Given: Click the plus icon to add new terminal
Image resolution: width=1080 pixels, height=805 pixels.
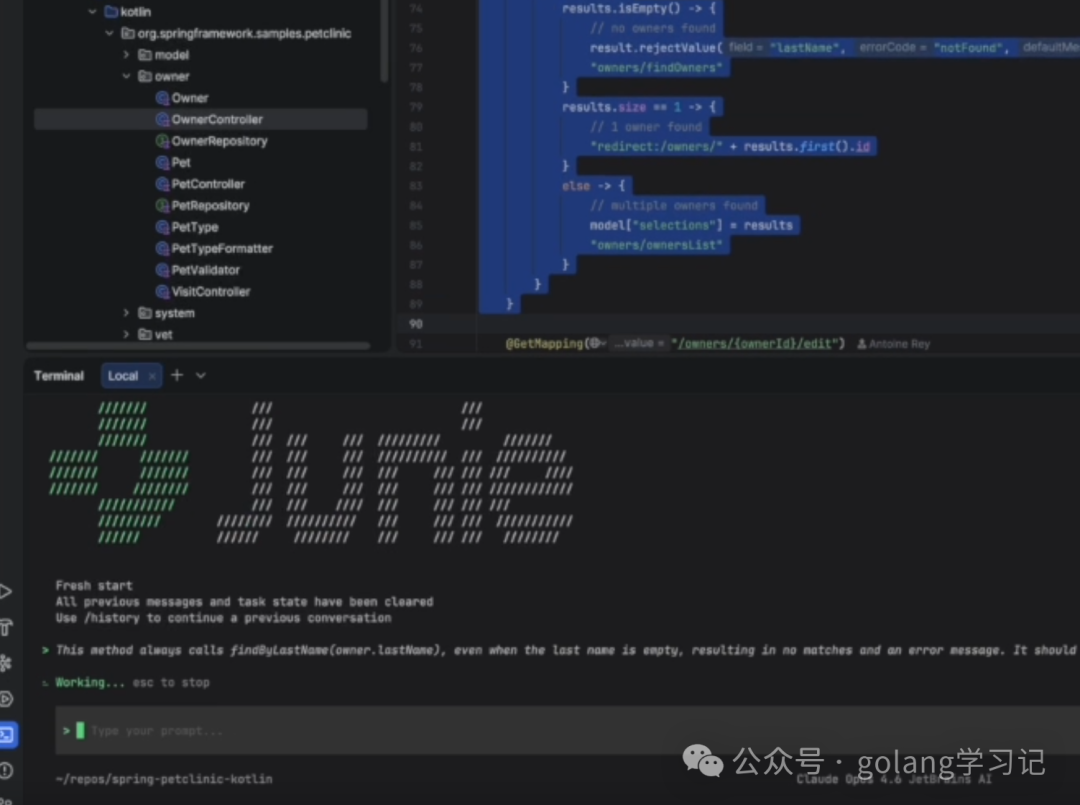Looking at the screenshot, I should coord(177,375).
